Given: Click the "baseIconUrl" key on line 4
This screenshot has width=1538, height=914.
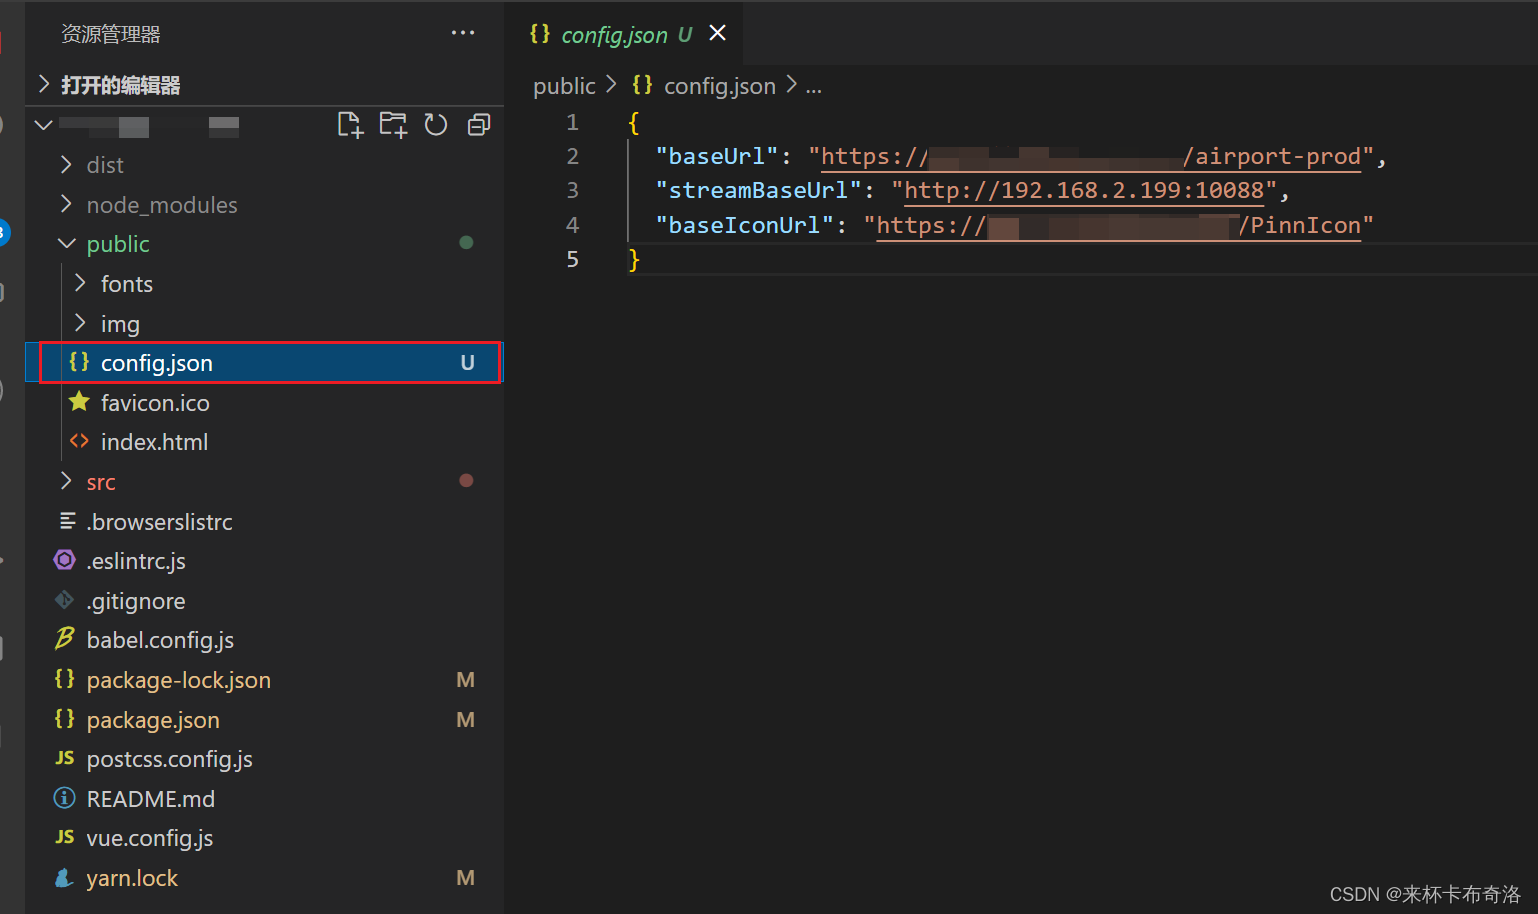Looking at the screenshot, I should click(745, 225).
